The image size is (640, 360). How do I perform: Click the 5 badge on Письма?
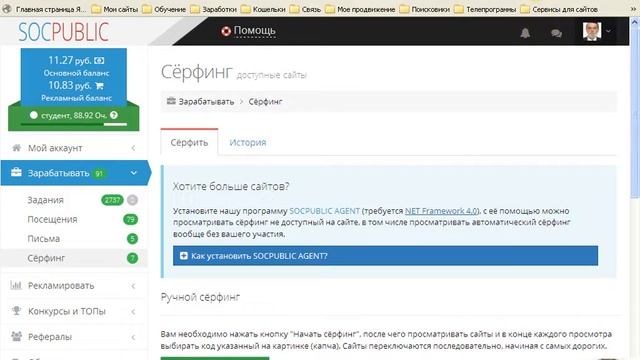[x=132, y=238]
